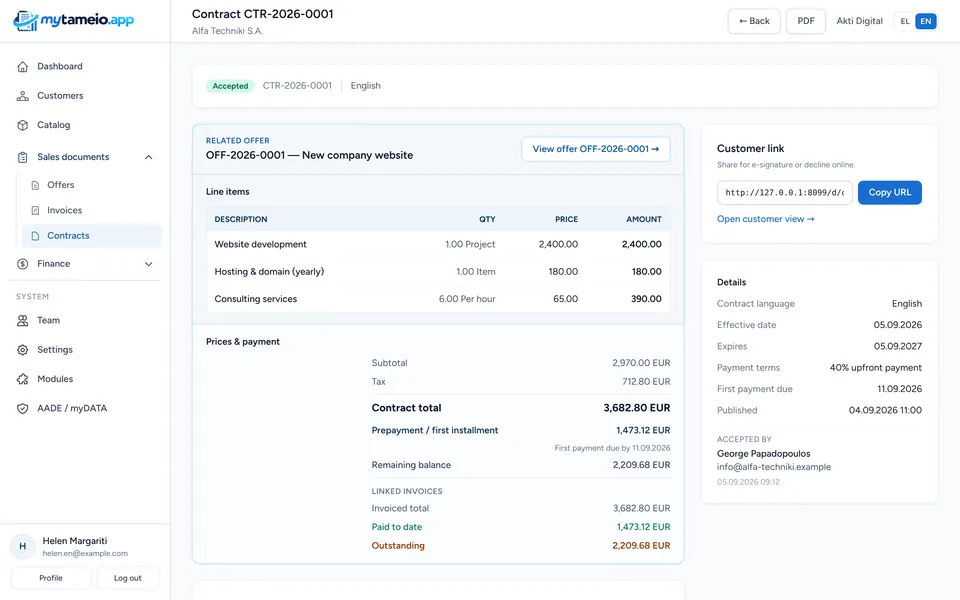This screenshot has width=960, height=600.
Task: View offer OFF-2026-0001 button
Action: coord(596,149)
